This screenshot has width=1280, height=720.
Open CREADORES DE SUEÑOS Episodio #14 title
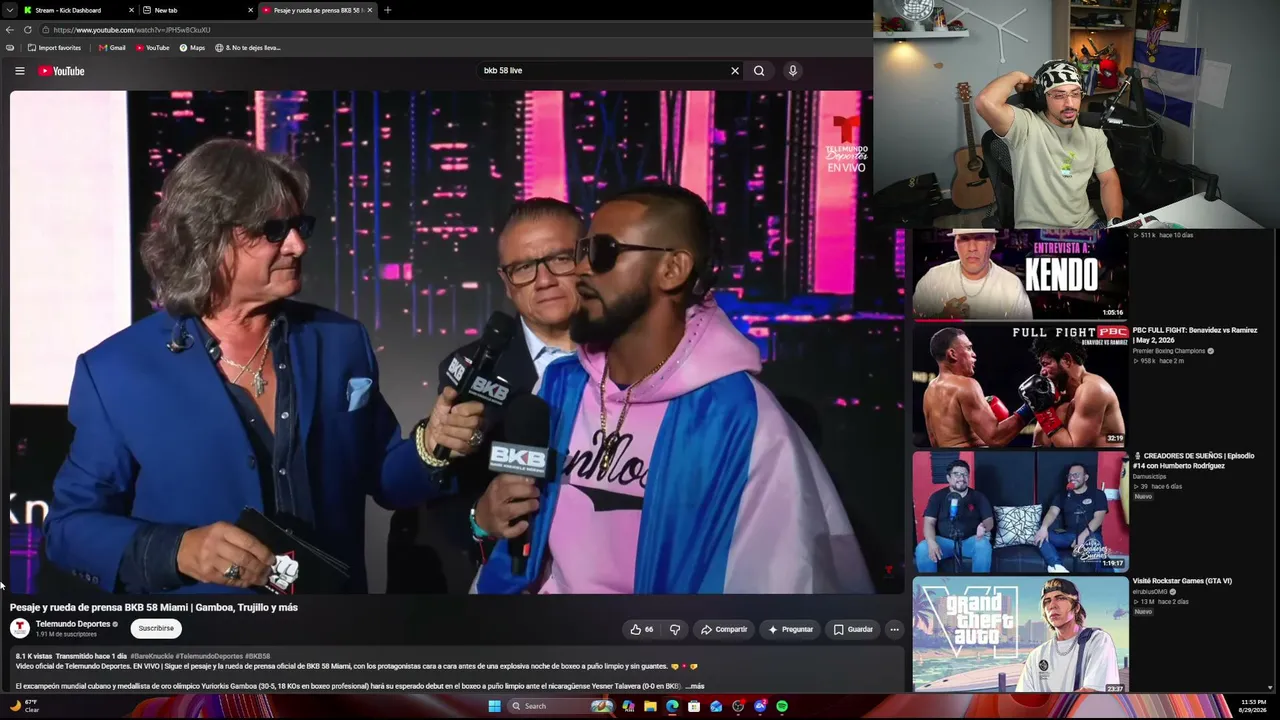[1193, 461]
